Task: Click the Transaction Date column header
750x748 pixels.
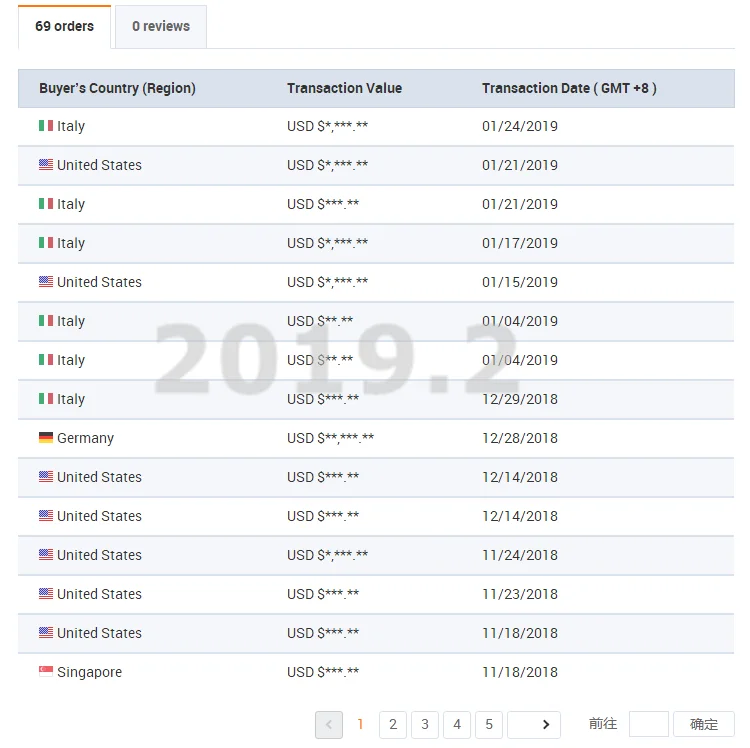Action: click(x=569, y=88)
